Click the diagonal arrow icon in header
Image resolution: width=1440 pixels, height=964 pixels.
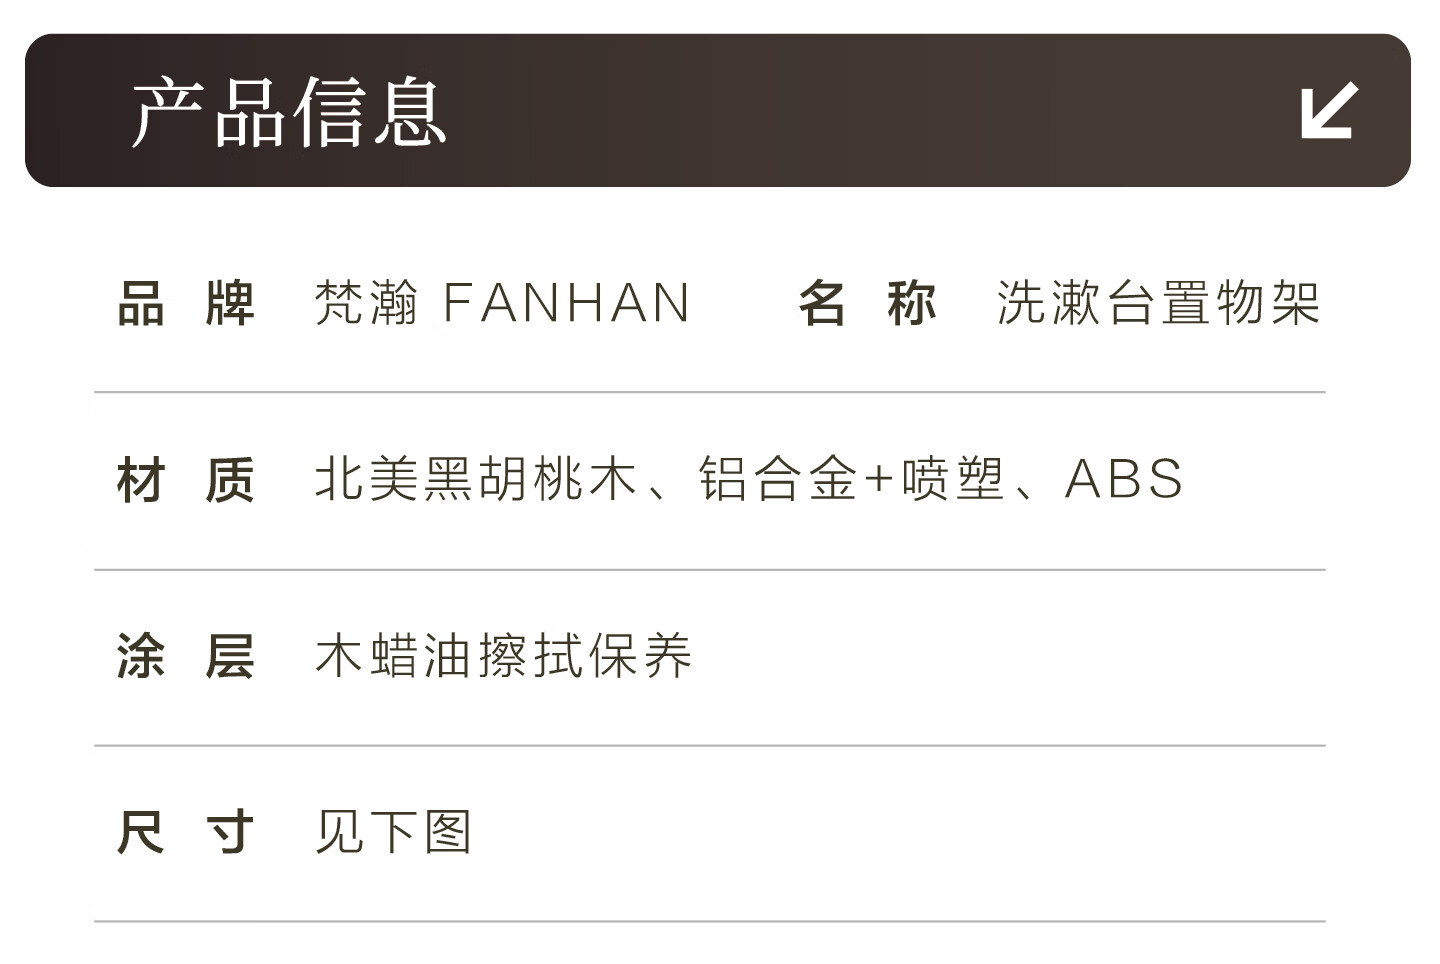coord(1329,110)
